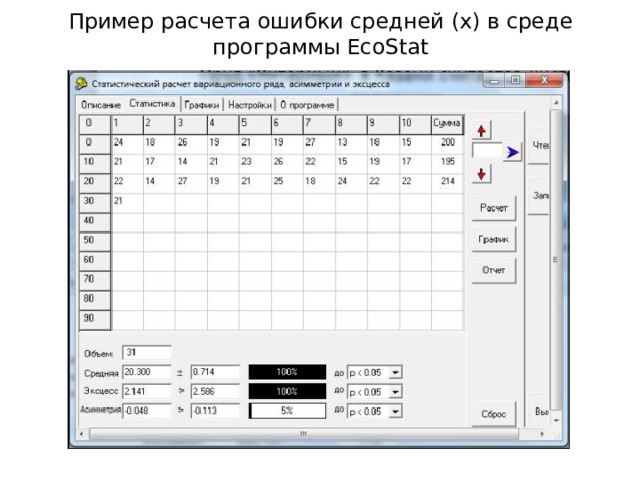Screen dimensions: 640x480
Task: Click the partially visible Чте button
Action: click(538, 146)
